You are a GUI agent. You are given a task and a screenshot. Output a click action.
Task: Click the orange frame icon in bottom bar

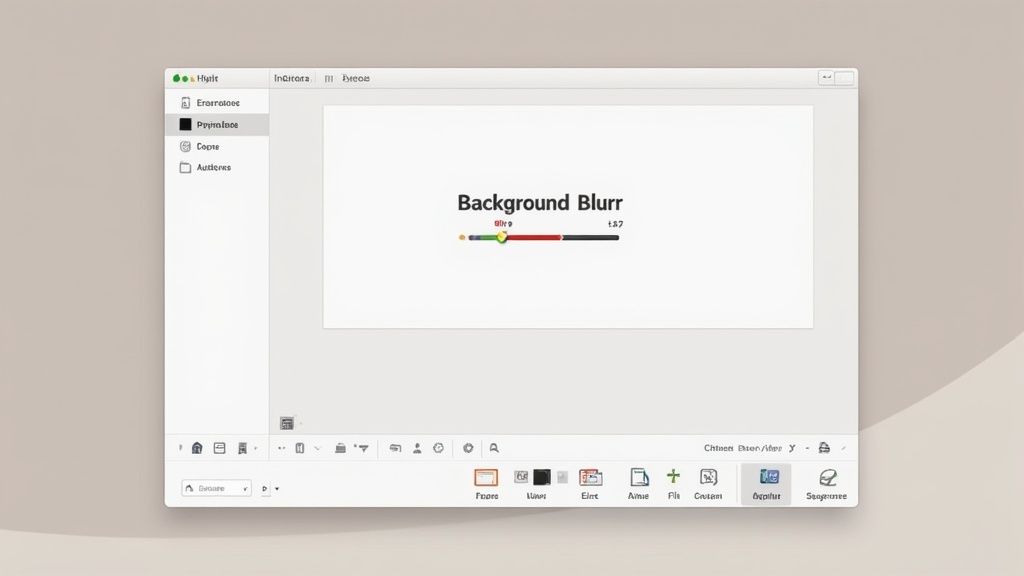coord(486,478)
